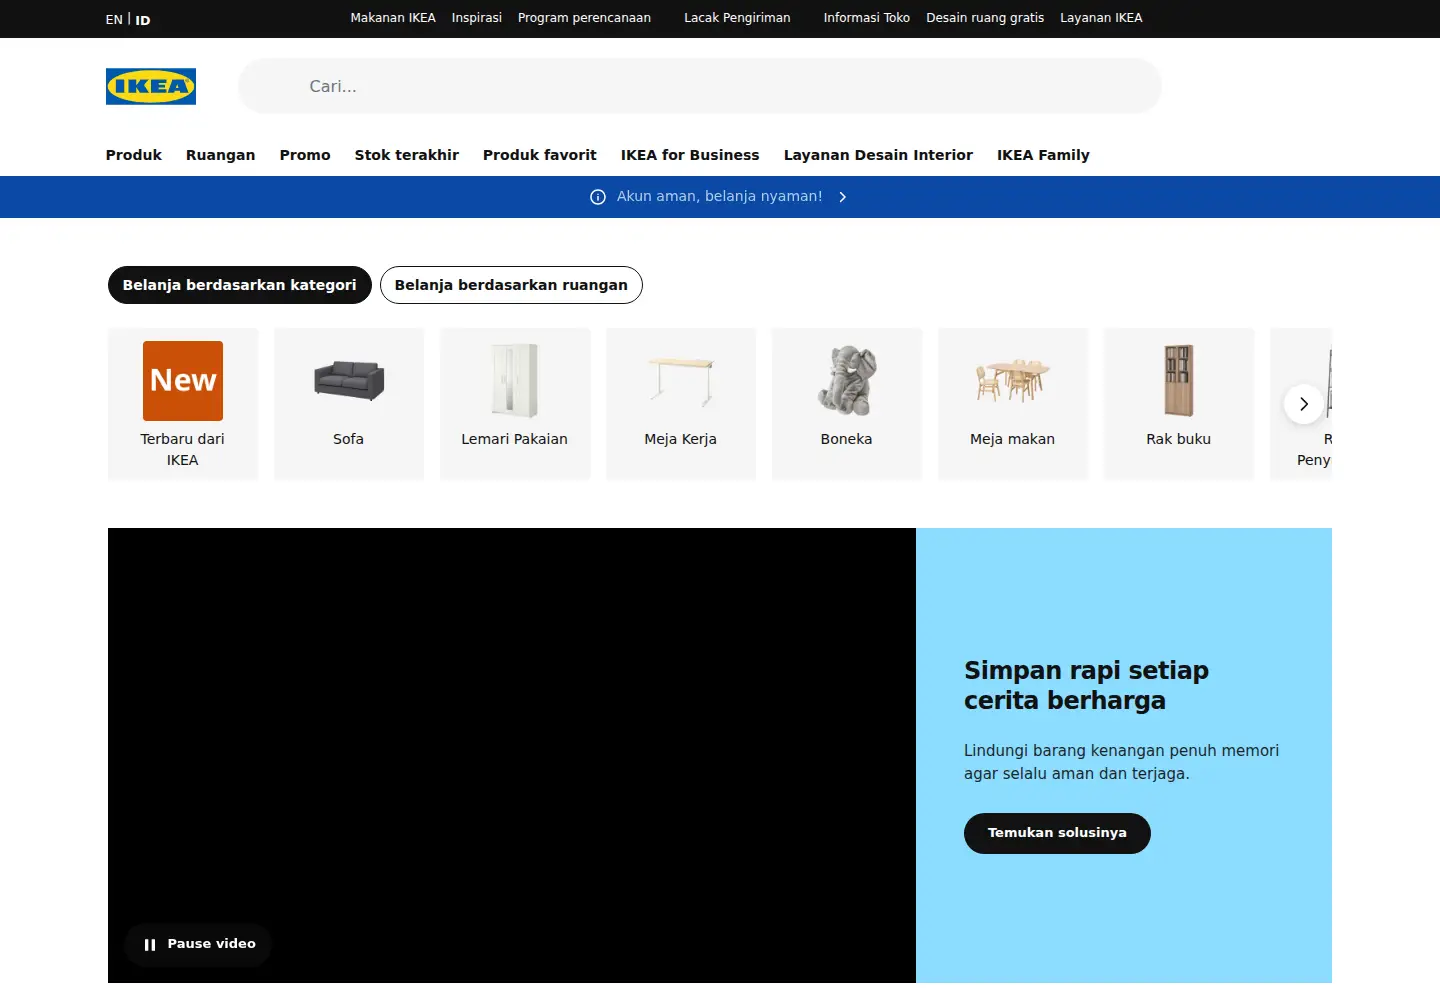Open Makanan IKEA link
This screenshot has height=1000, width=1440.
pos(393,18)
